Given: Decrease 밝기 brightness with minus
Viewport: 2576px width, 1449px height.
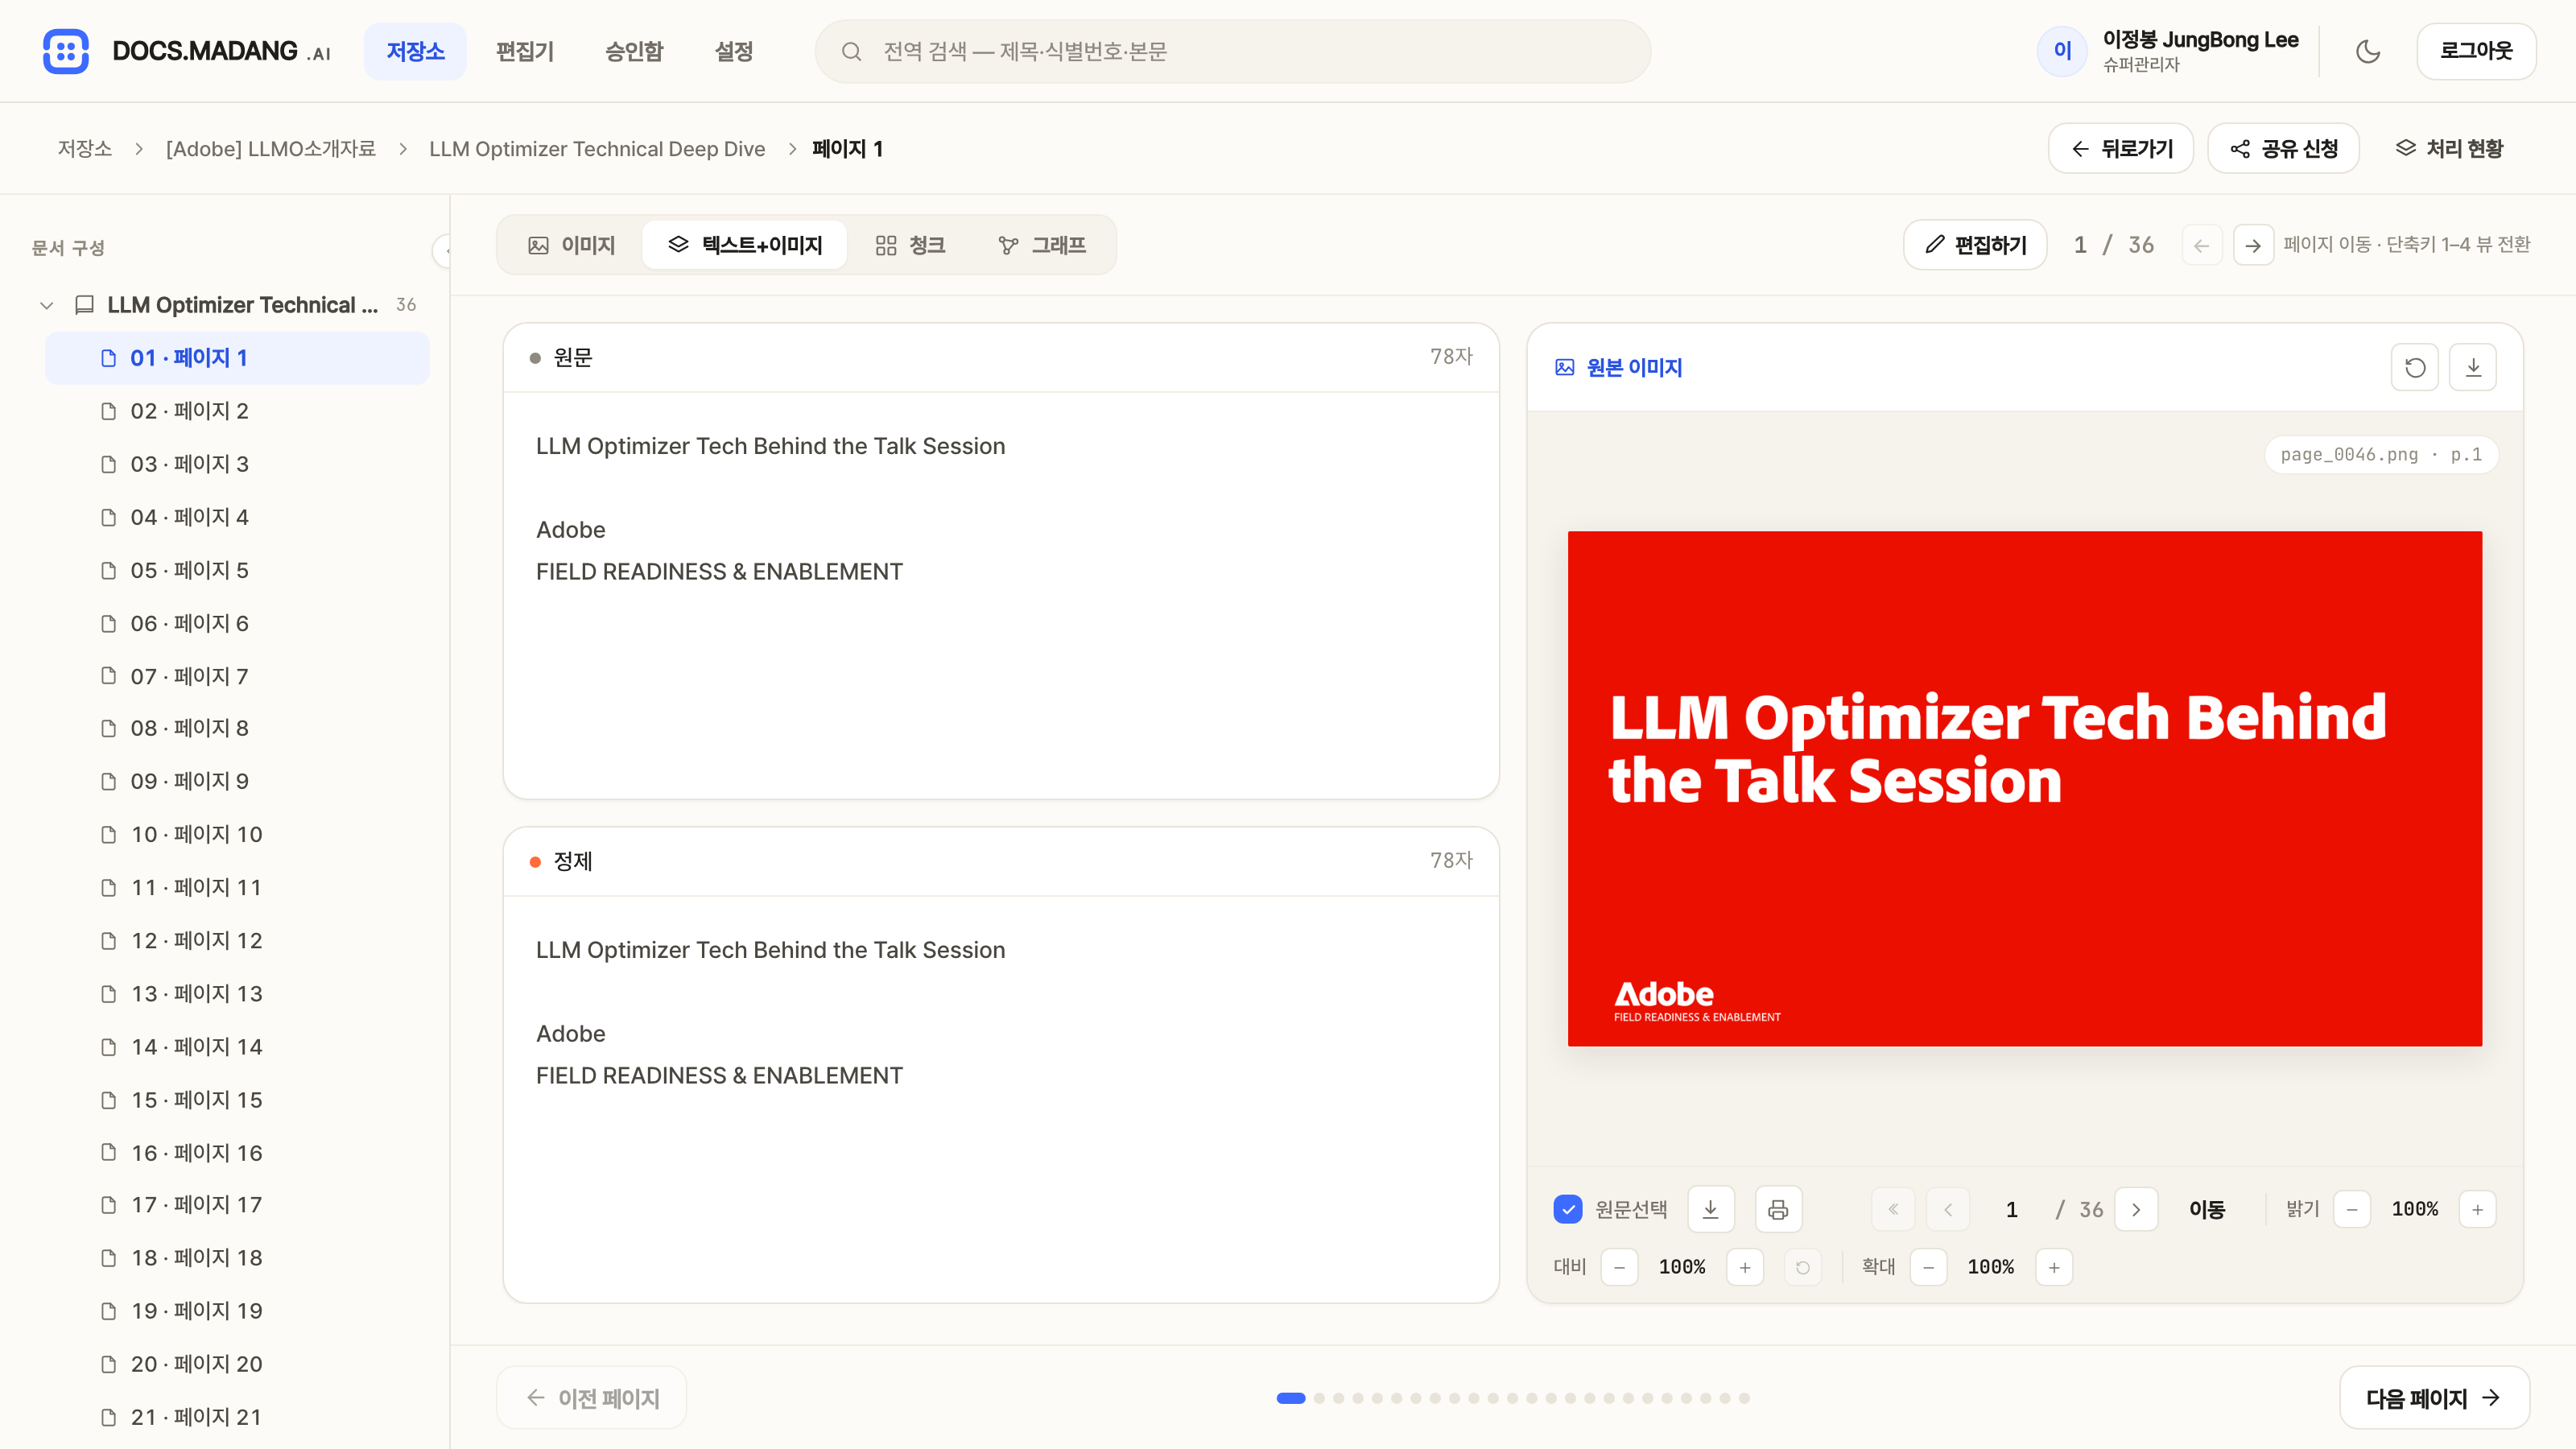Looking at the screenshot, I should 2352,1210.
